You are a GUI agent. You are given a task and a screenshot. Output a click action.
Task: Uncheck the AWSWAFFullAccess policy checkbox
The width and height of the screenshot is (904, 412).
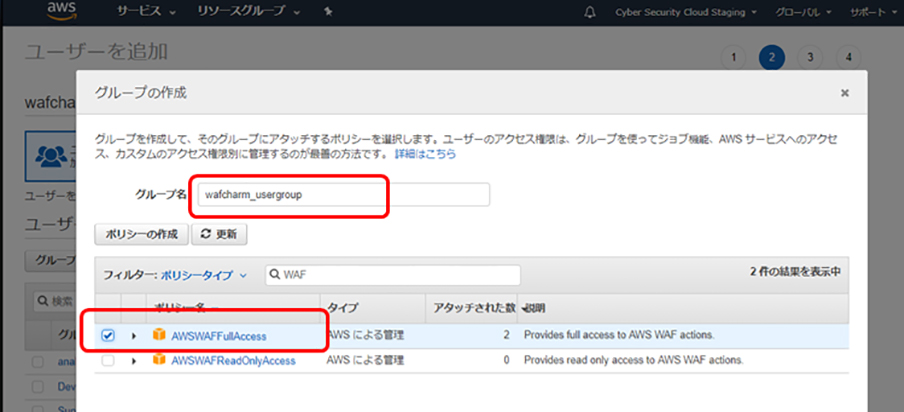tap(108, 335)
